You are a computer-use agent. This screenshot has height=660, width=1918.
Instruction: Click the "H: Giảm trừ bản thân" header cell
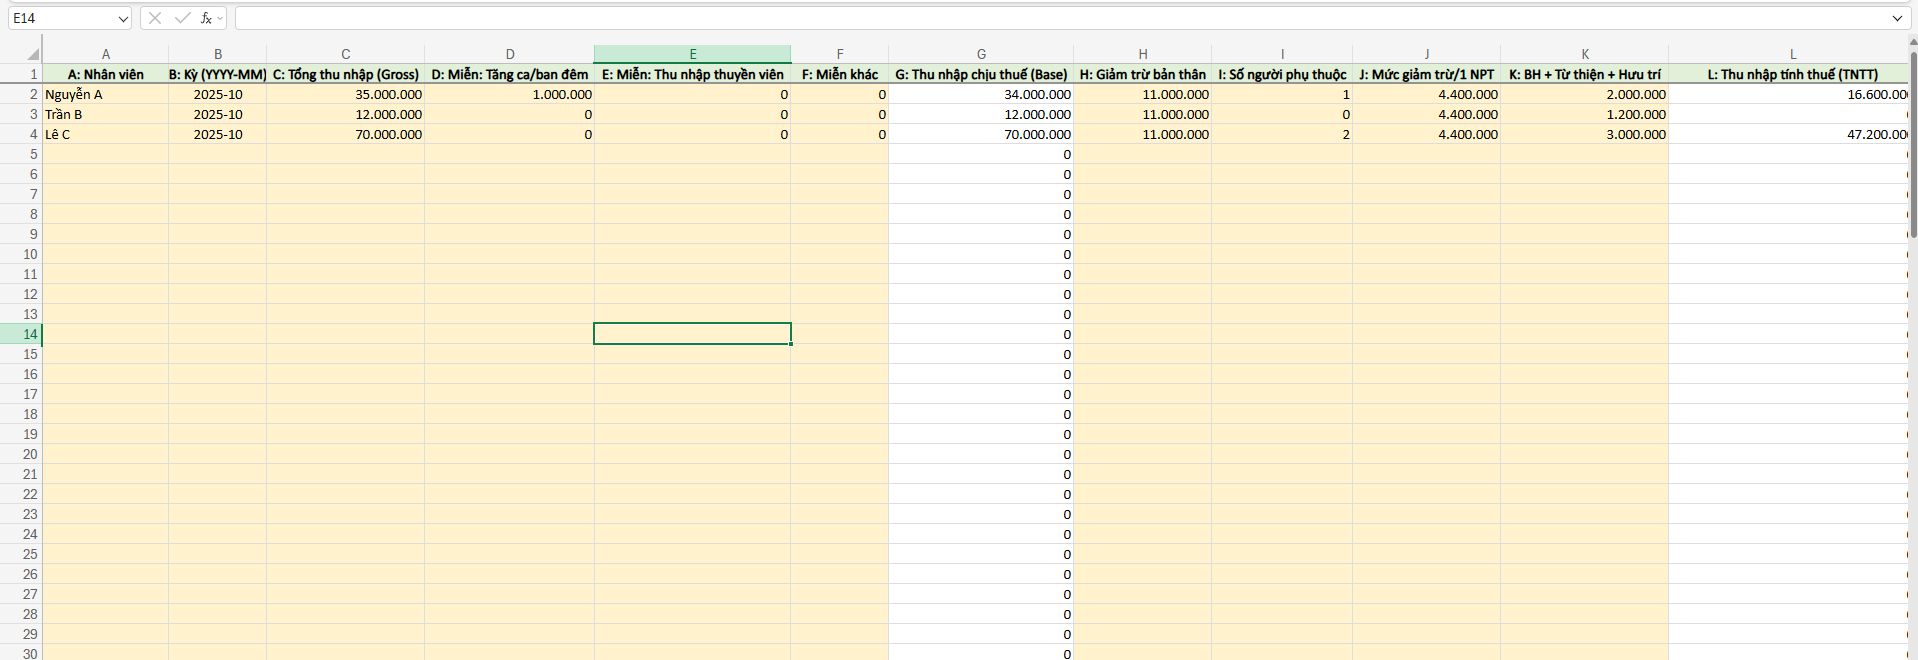pos(1142,74)
